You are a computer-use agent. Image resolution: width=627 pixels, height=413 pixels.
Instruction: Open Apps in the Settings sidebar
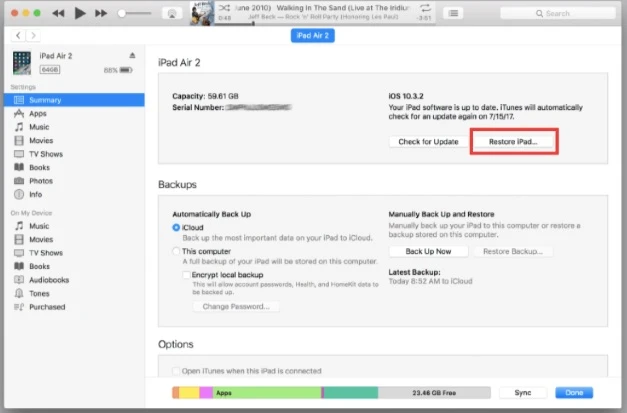[74, 114]
